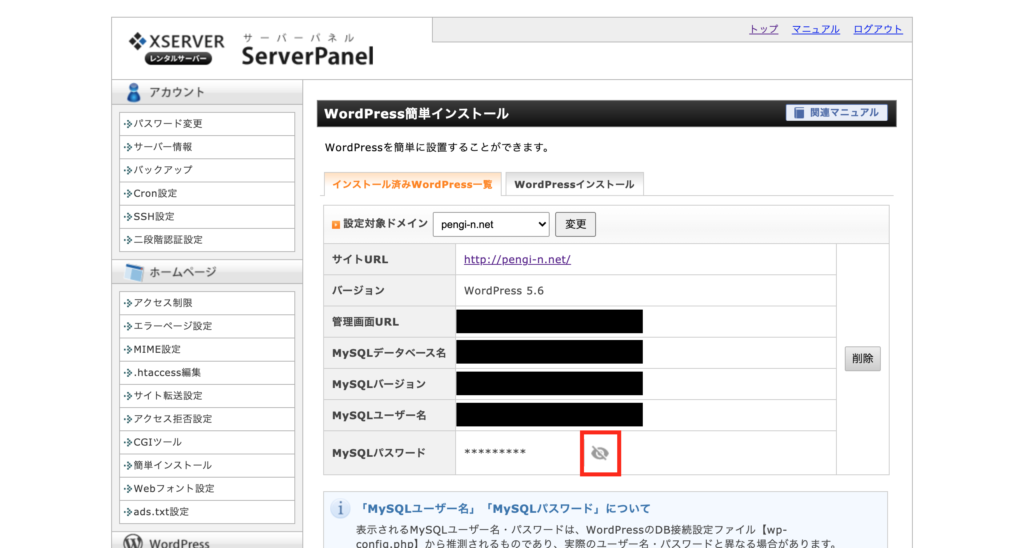Open サーバー情報 in the sidebar
This screenshot has height=548, width=1024.
pos(207,147)
